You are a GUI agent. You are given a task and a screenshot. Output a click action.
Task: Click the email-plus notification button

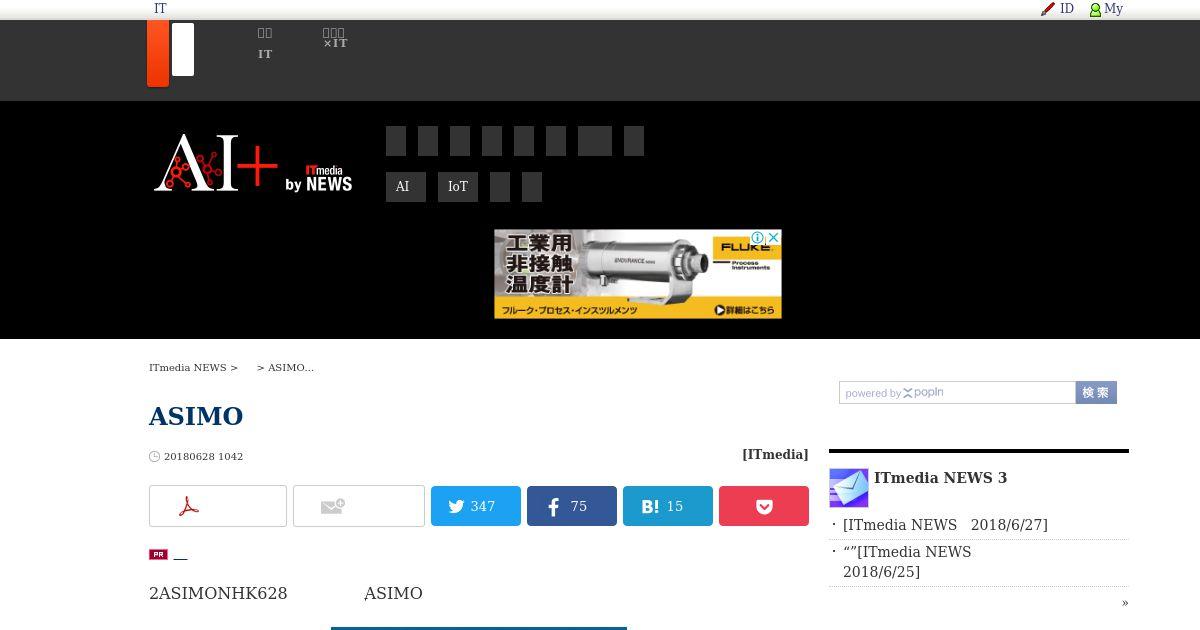pos(359,506)
